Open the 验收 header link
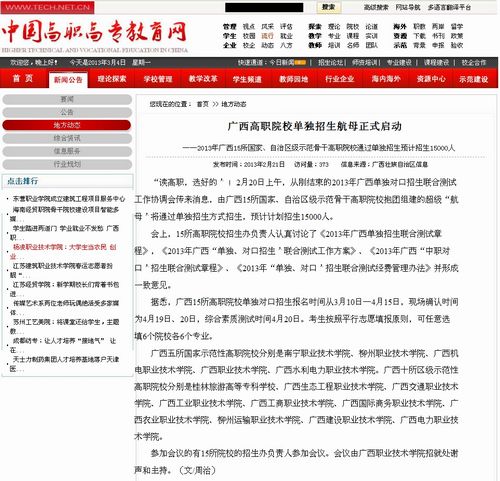The height and width of the screenshot is (481, 500). coord(457,45)
